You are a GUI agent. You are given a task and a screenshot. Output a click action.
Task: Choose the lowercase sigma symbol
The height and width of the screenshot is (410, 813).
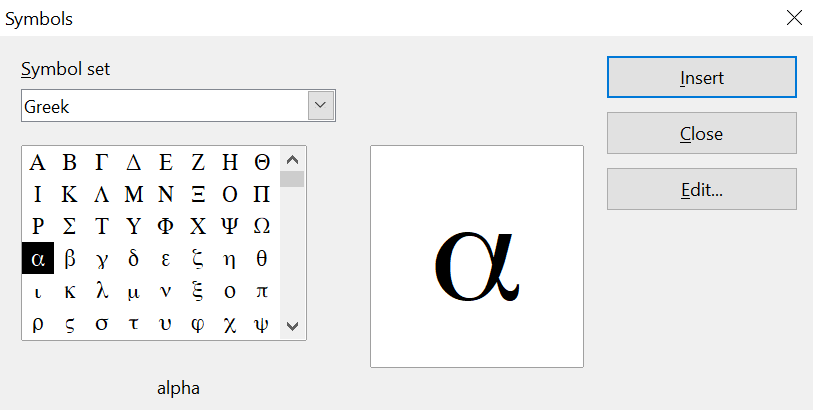[102, 323]
